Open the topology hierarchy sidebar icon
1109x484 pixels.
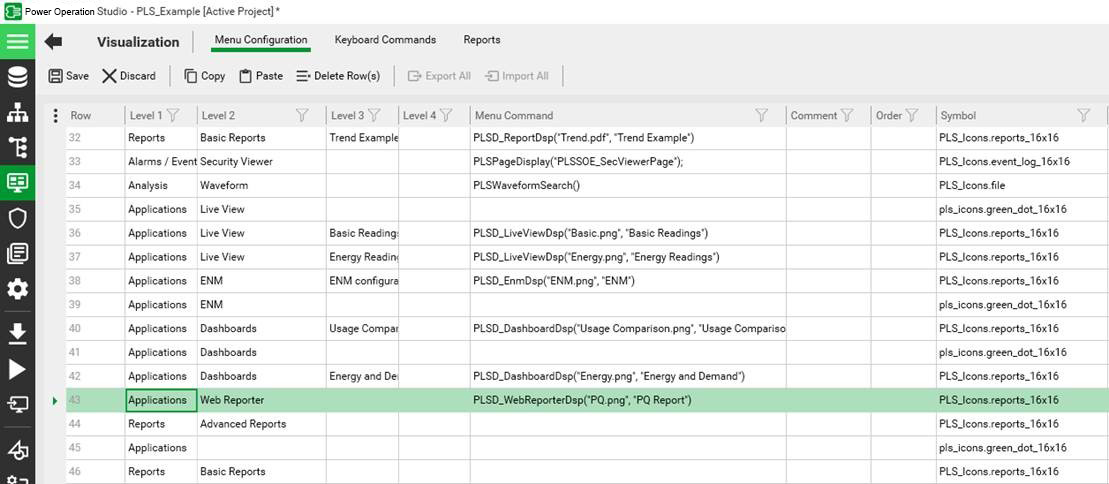[x=18, y=113]
